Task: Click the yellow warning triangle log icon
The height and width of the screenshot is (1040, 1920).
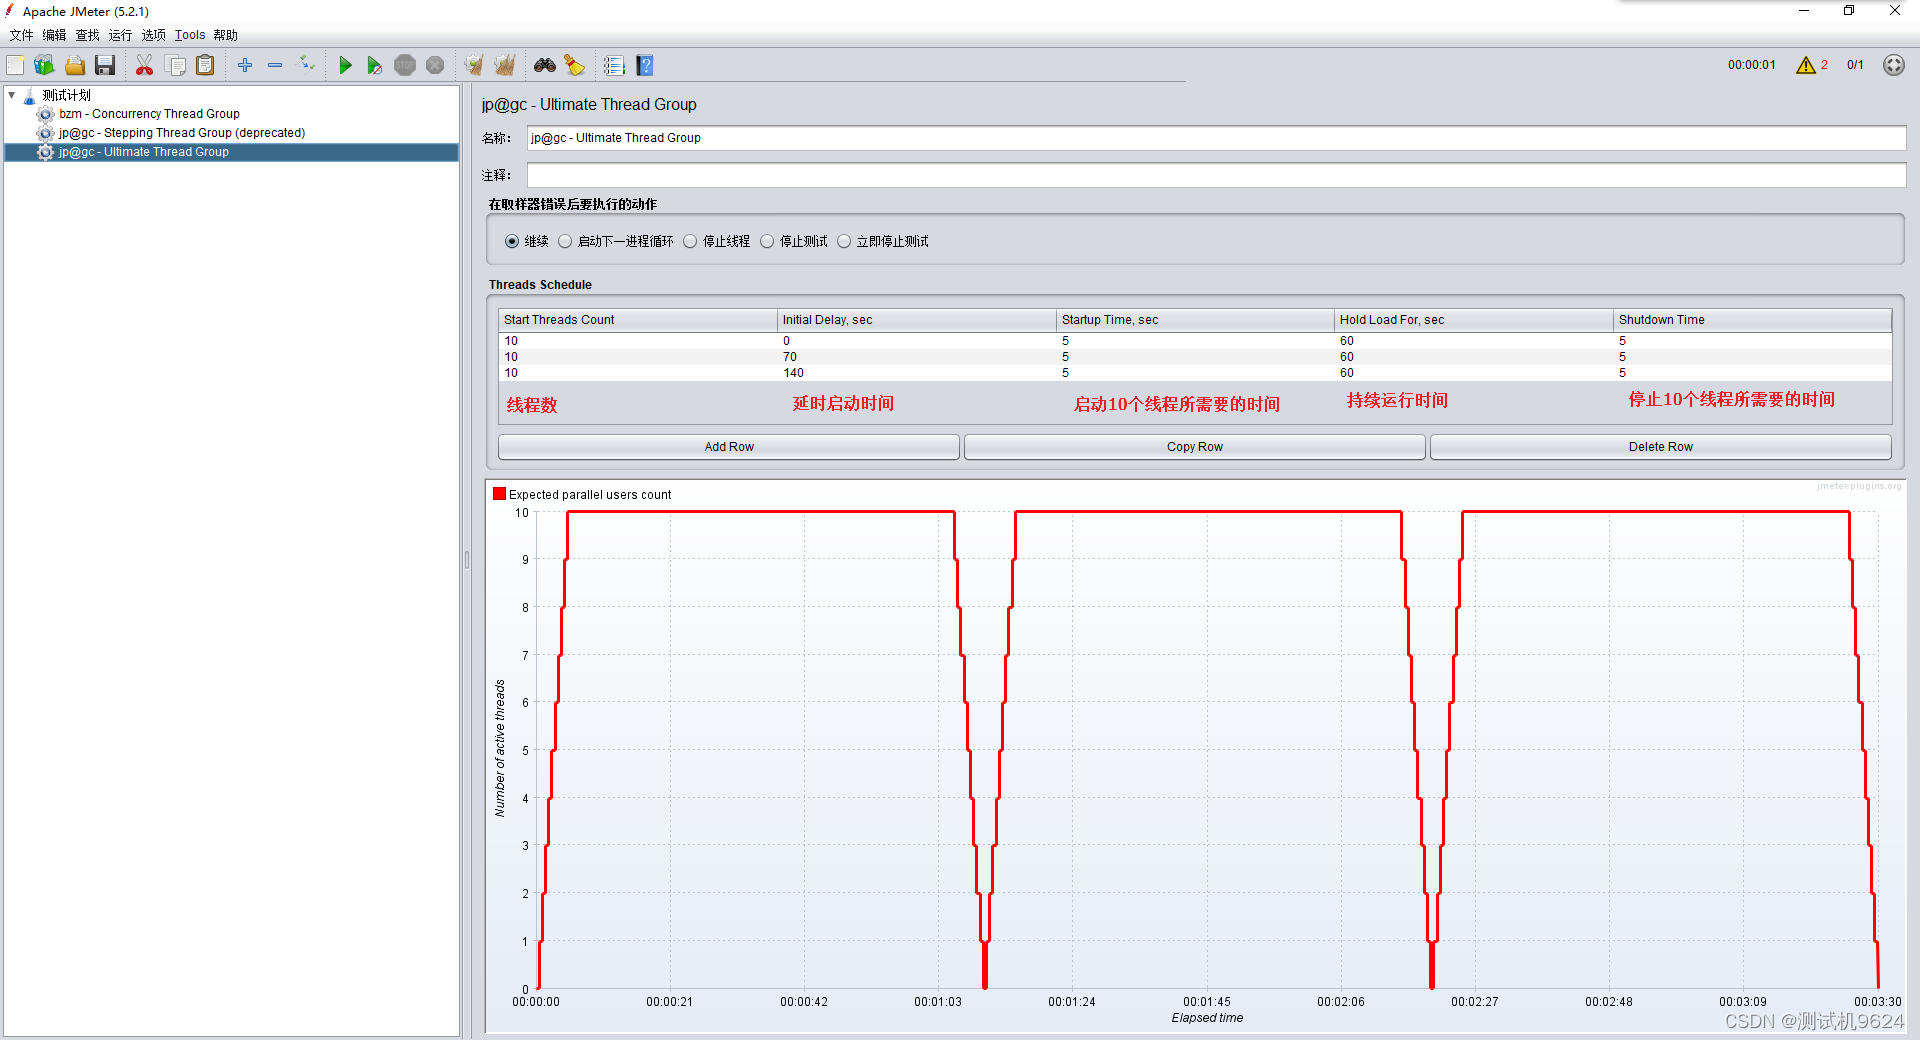Action: (1805, 65)
